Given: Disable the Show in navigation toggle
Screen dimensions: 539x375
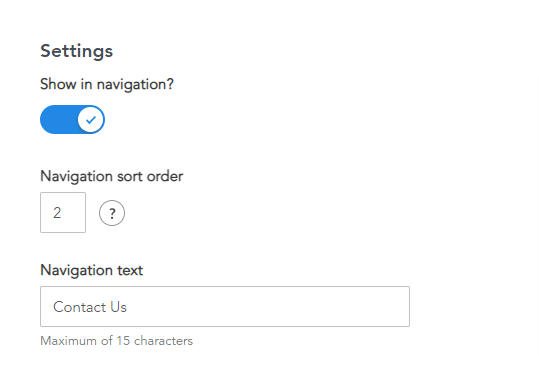Looking at the screenshot, I should pyautogui.click(x=73, y=120).
